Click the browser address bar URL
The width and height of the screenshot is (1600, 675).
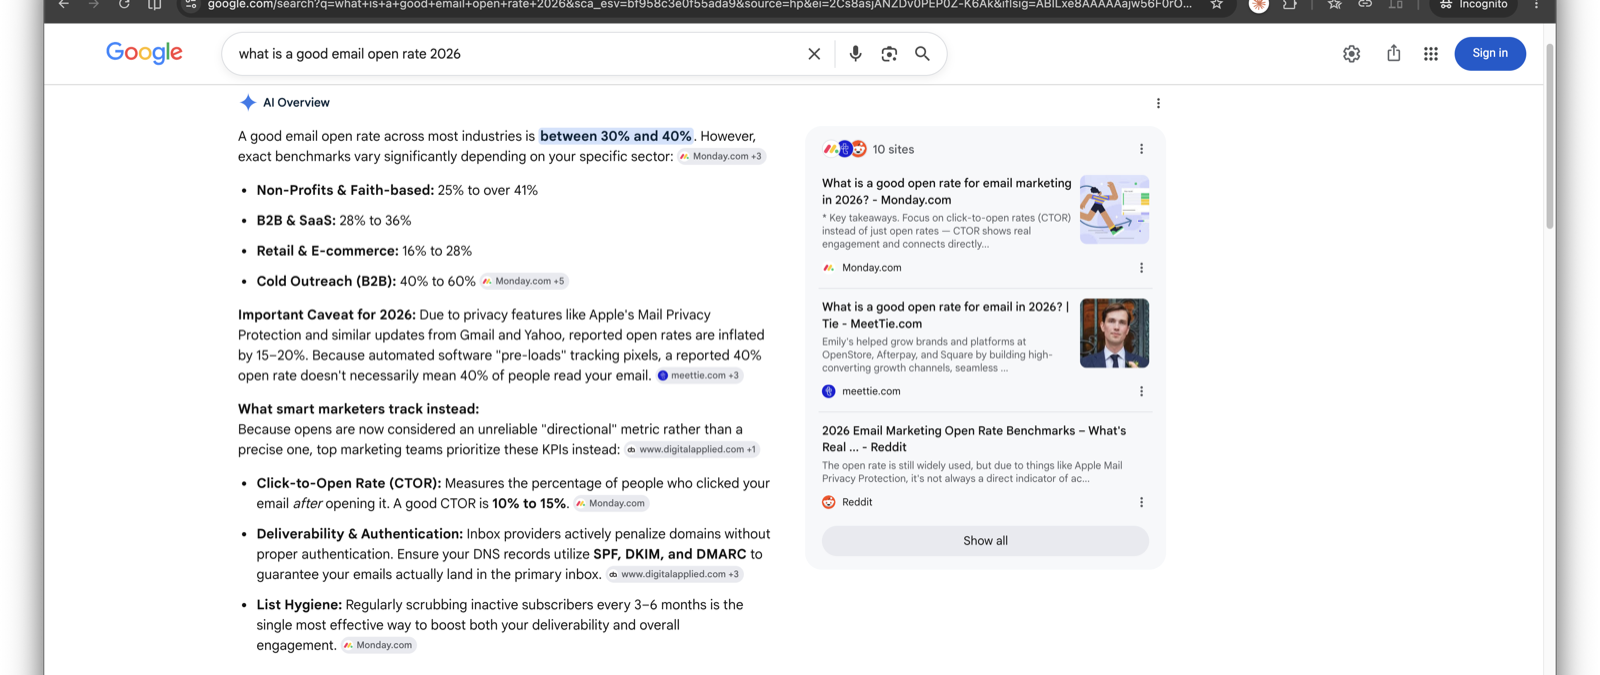point(699,5)
